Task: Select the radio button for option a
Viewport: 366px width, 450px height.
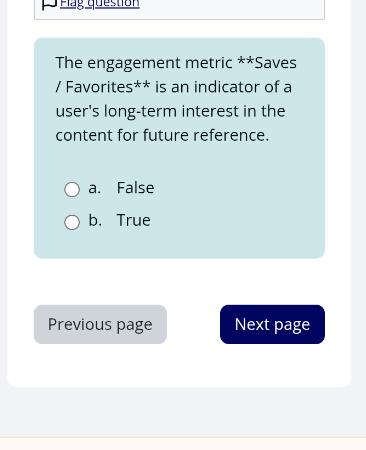Action: point(72,189)
